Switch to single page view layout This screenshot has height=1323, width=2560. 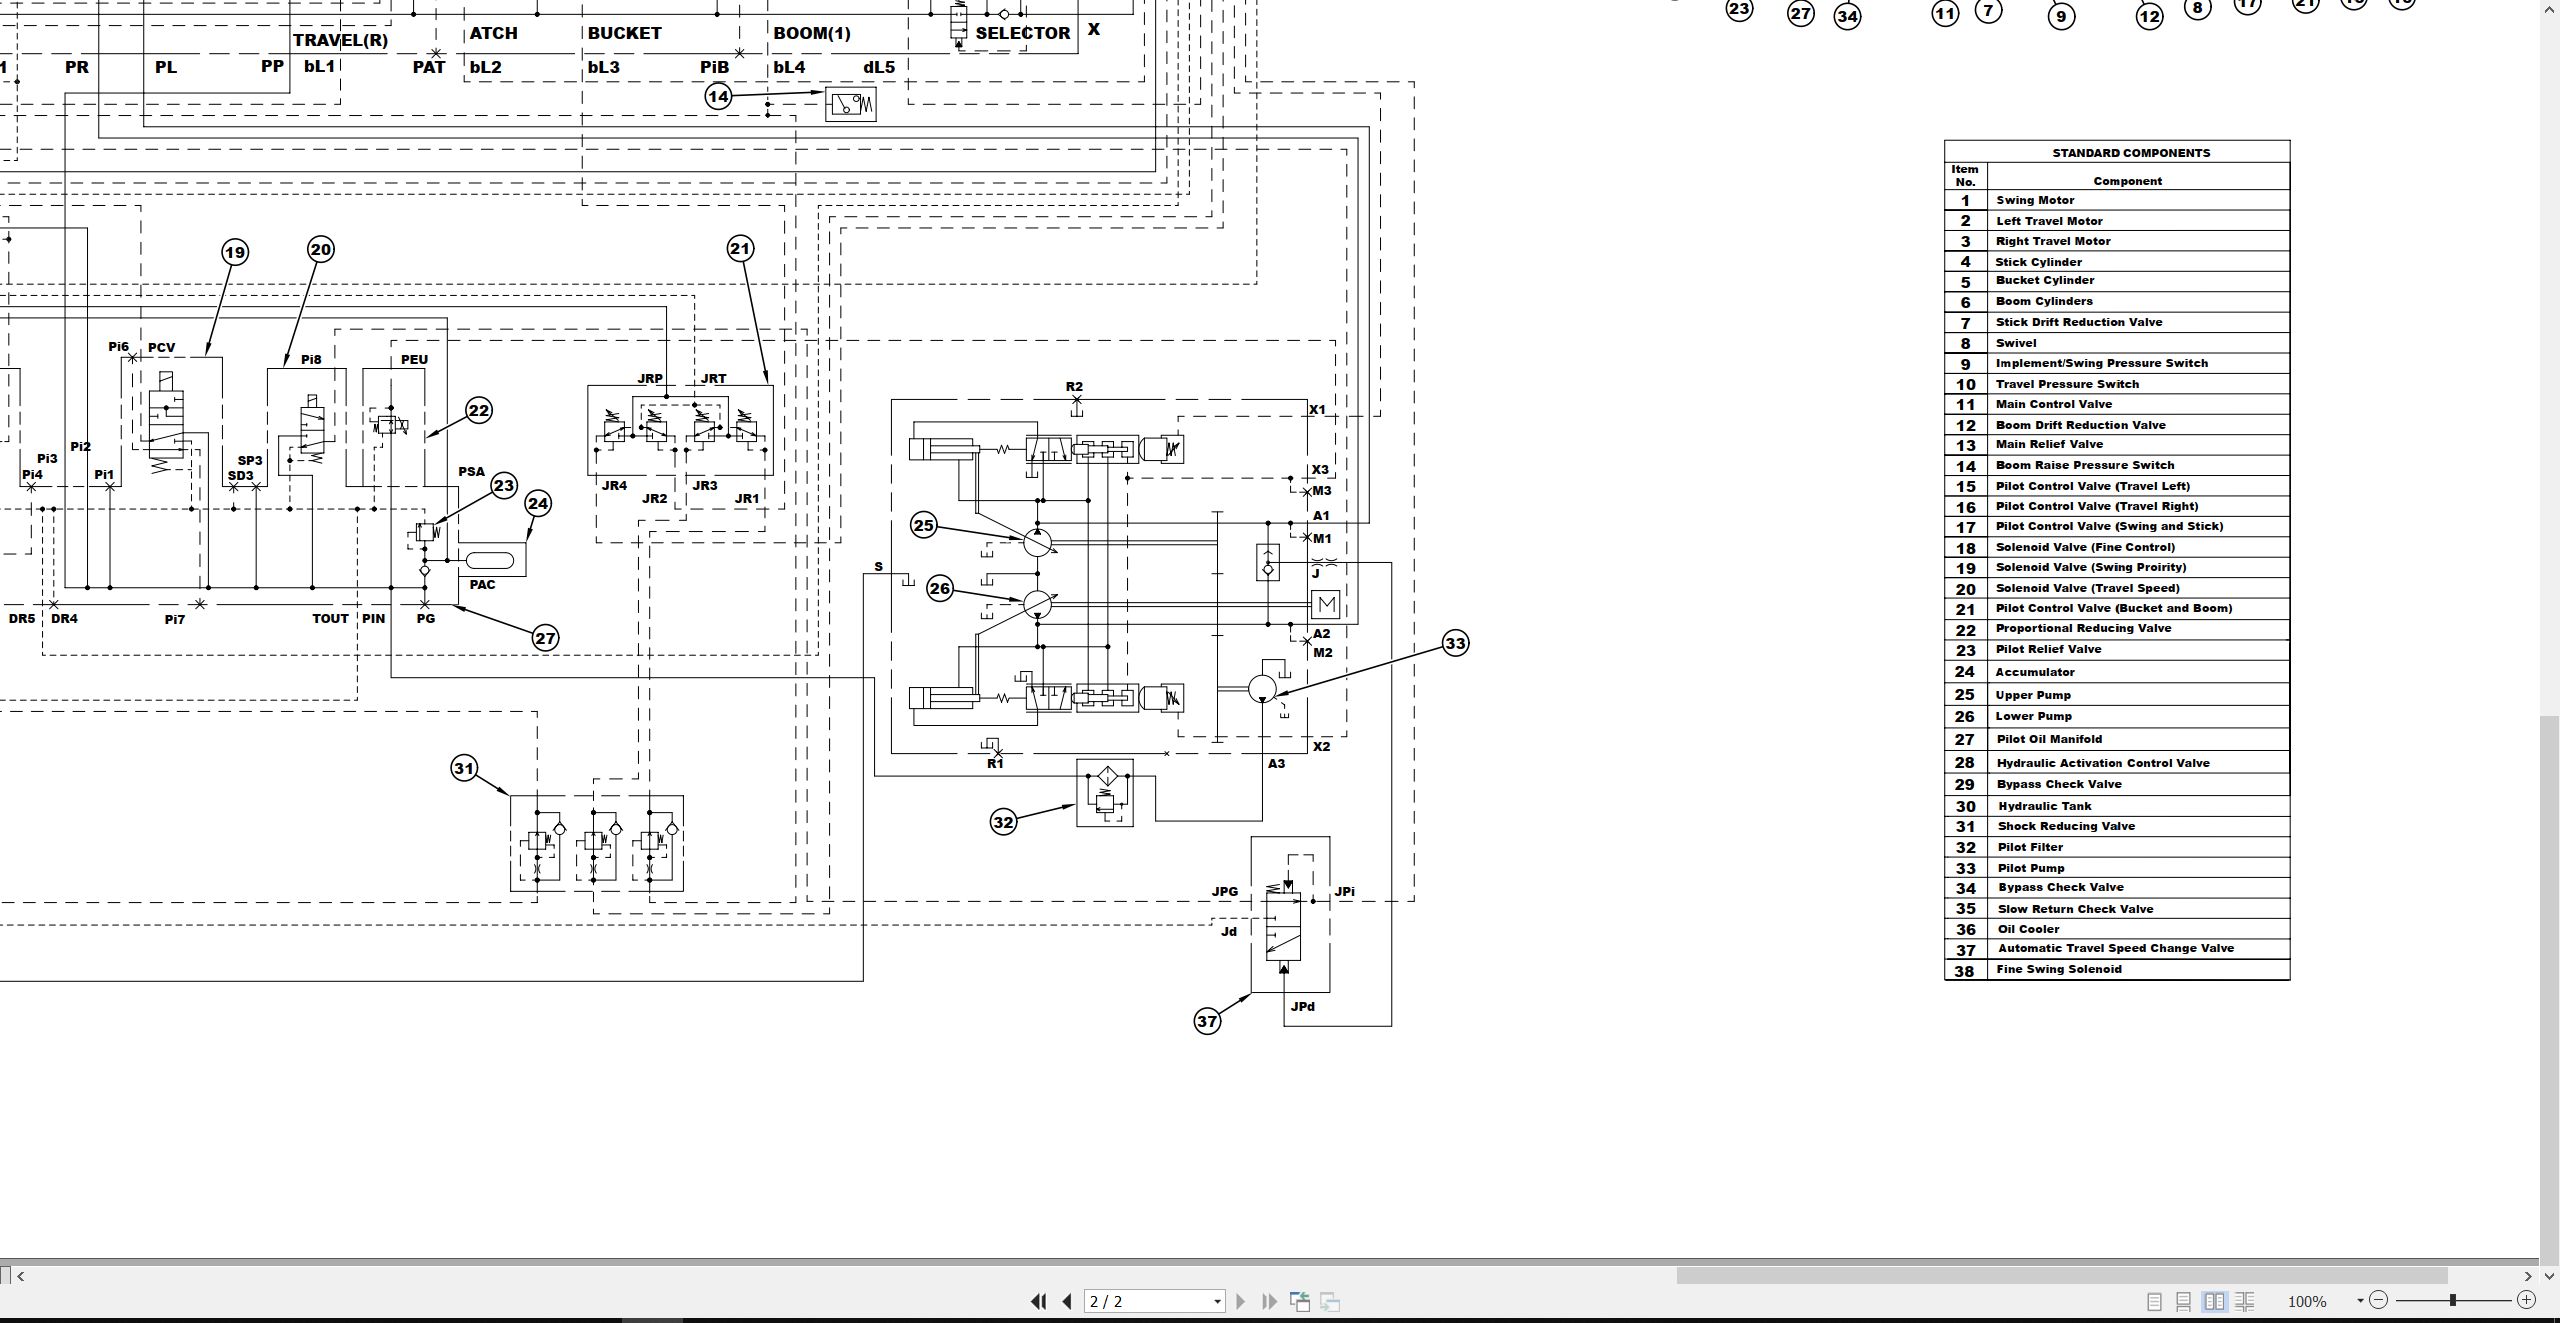[x=2154, y=1301]
